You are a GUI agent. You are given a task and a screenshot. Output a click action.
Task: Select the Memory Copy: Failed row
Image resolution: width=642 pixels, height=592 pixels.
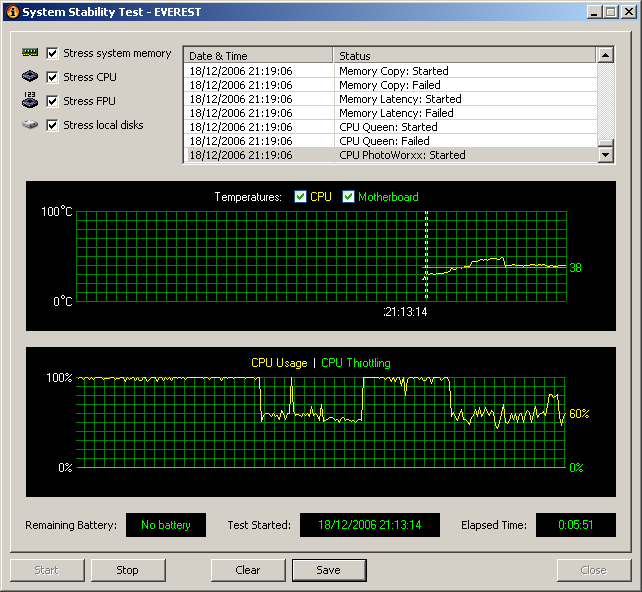click(390, 85)
